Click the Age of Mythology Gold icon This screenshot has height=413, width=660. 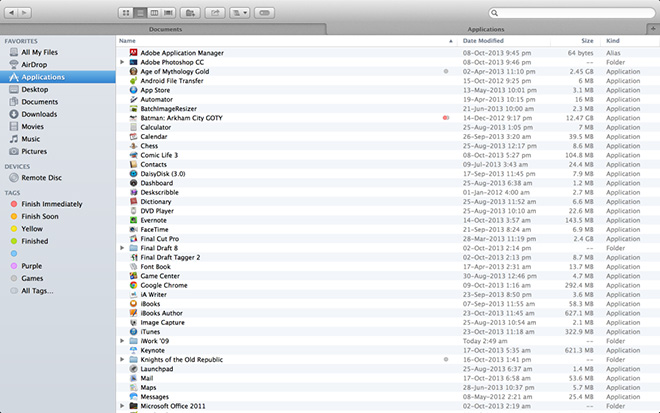point(133,71)
